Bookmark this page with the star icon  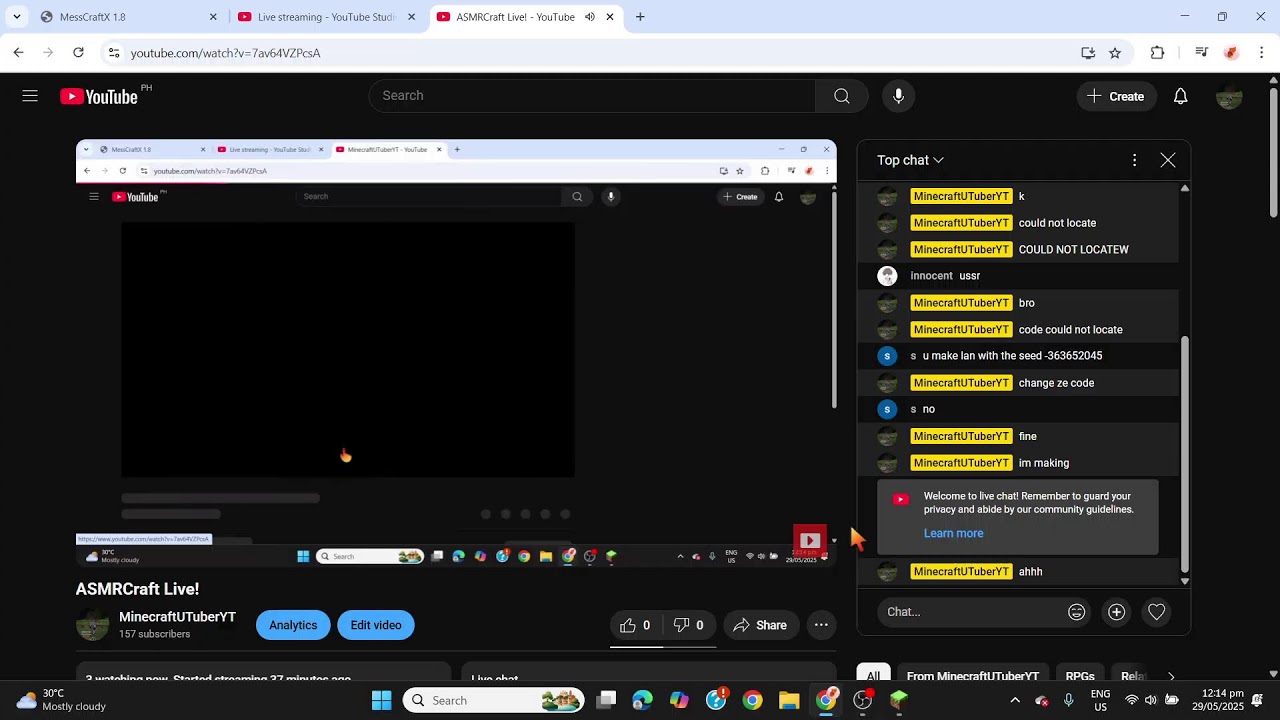point(1115,53)
